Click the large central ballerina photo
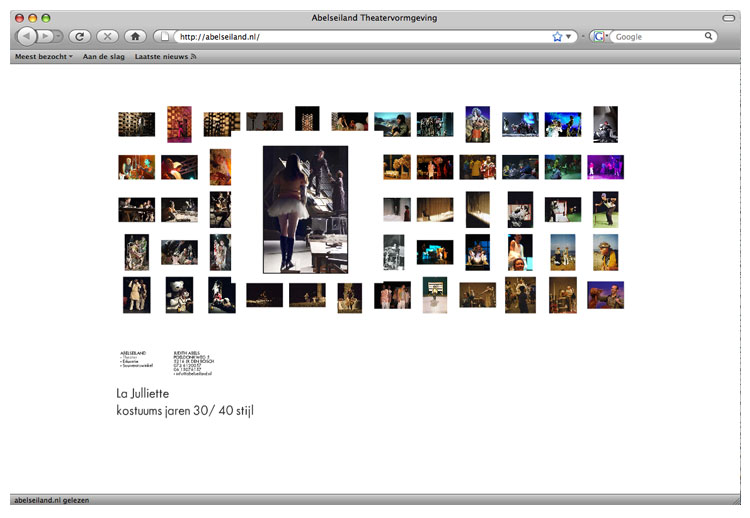750x518 pixels. (305, 209)
